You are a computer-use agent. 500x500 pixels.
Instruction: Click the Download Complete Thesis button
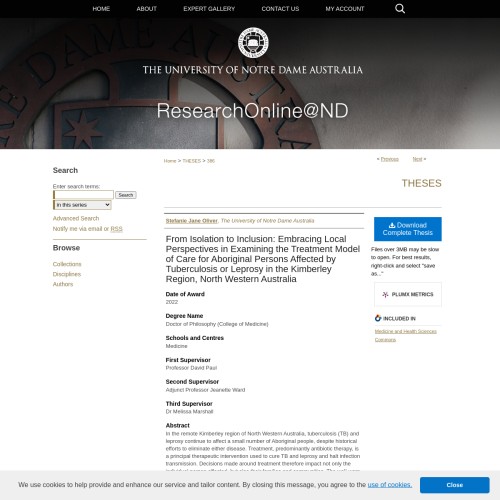pos(408,229)
